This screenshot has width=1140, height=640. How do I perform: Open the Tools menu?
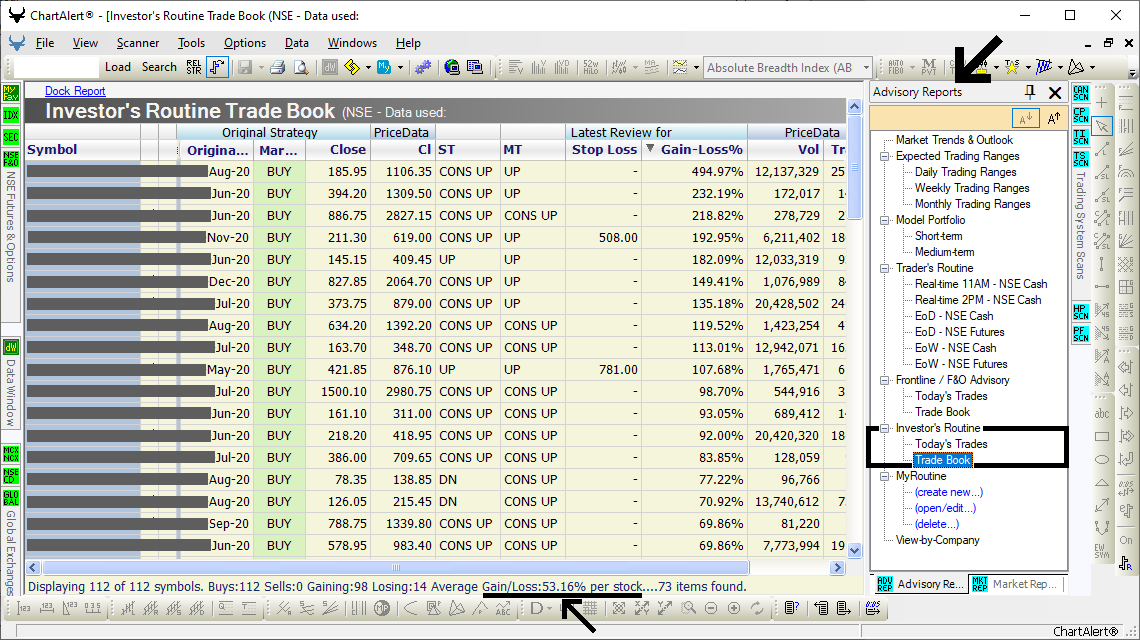click(x=191, y=43)
